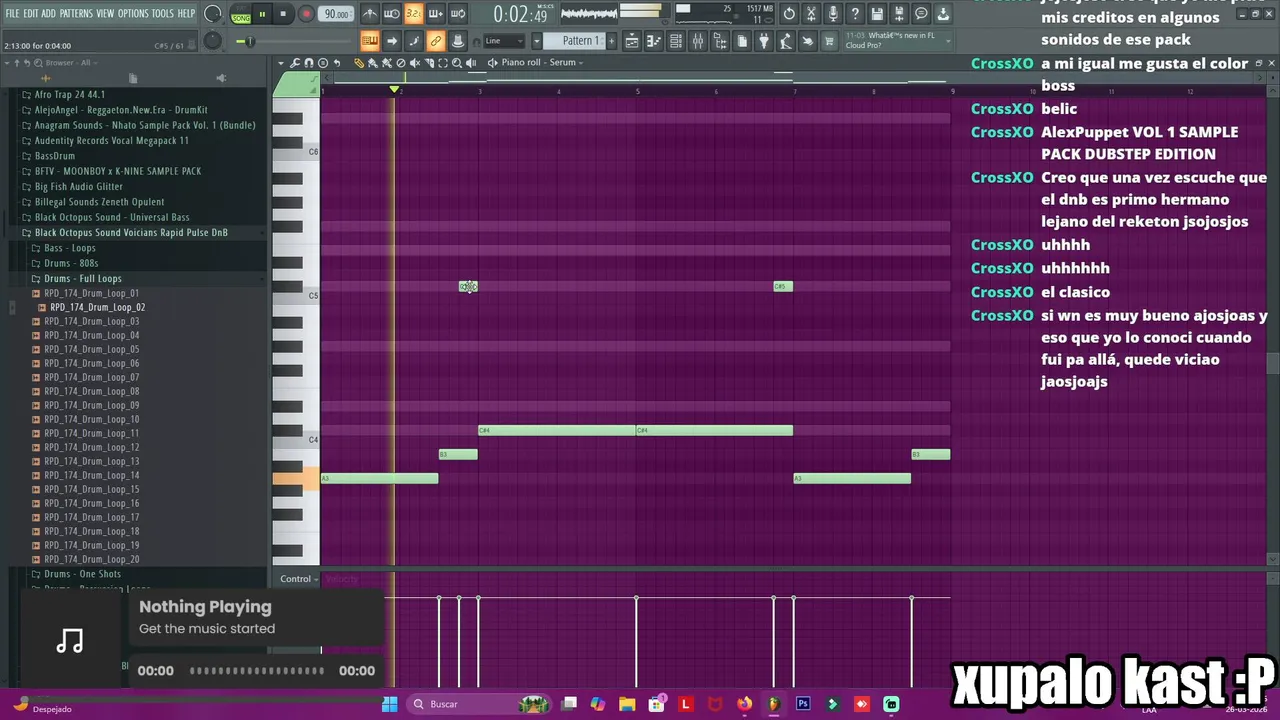Select RPD_174_Drum_Loop_10 sample

[x=91, y=420]
